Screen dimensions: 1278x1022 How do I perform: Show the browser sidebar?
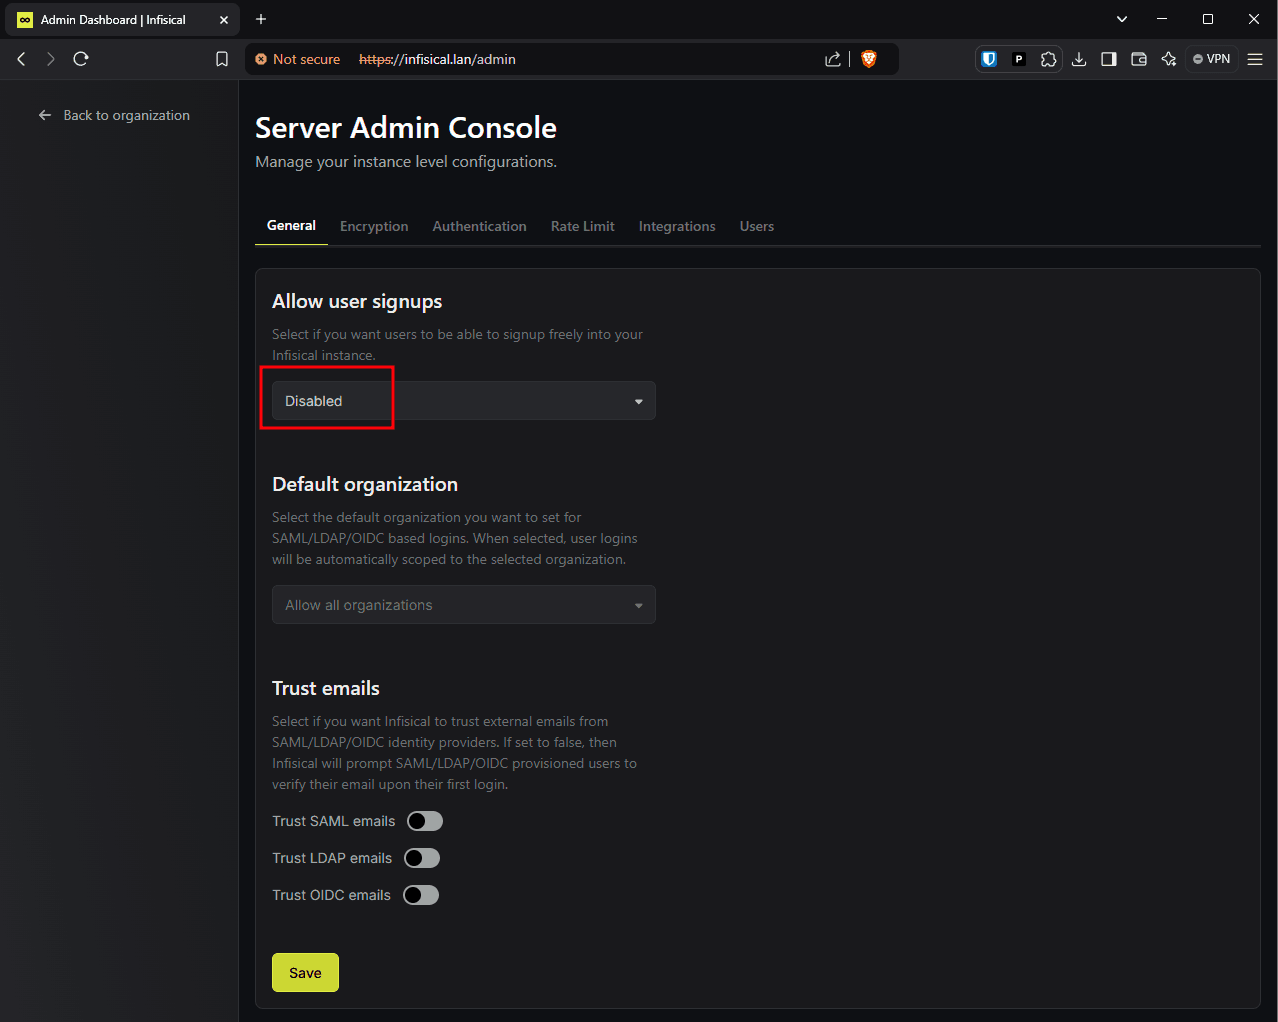[1108, 59]
